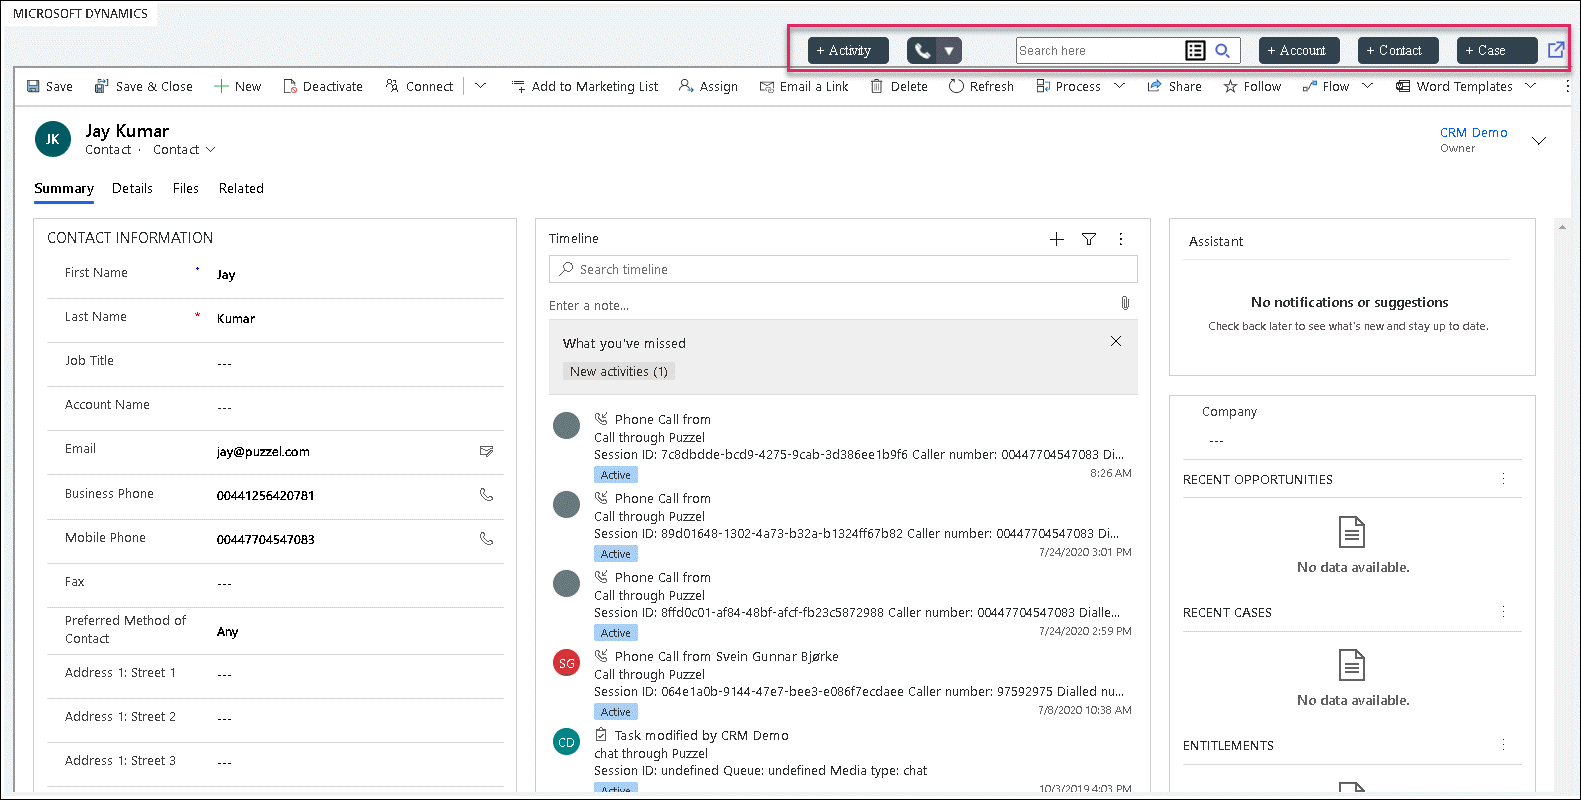The image size is (1581, 800).
Task: Click the Search timeline field
Action: (x=843, y=270)
